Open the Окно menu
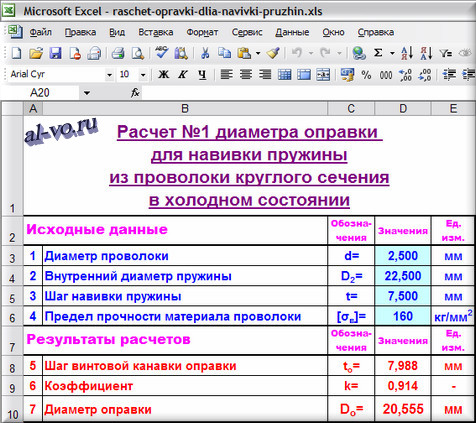The image size is (476, 423). point(333,32)
